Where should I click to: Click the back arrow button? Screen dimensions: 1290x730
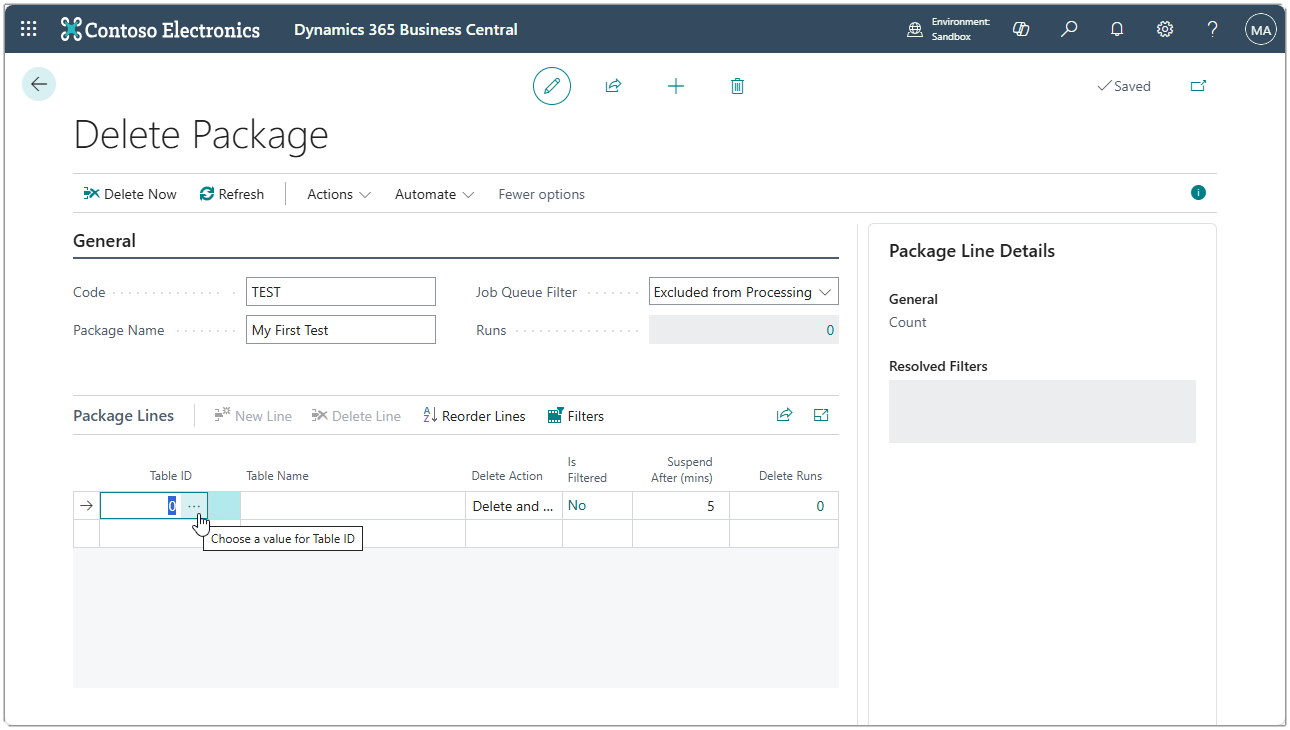pyautogui.click(x=39, y=85)
